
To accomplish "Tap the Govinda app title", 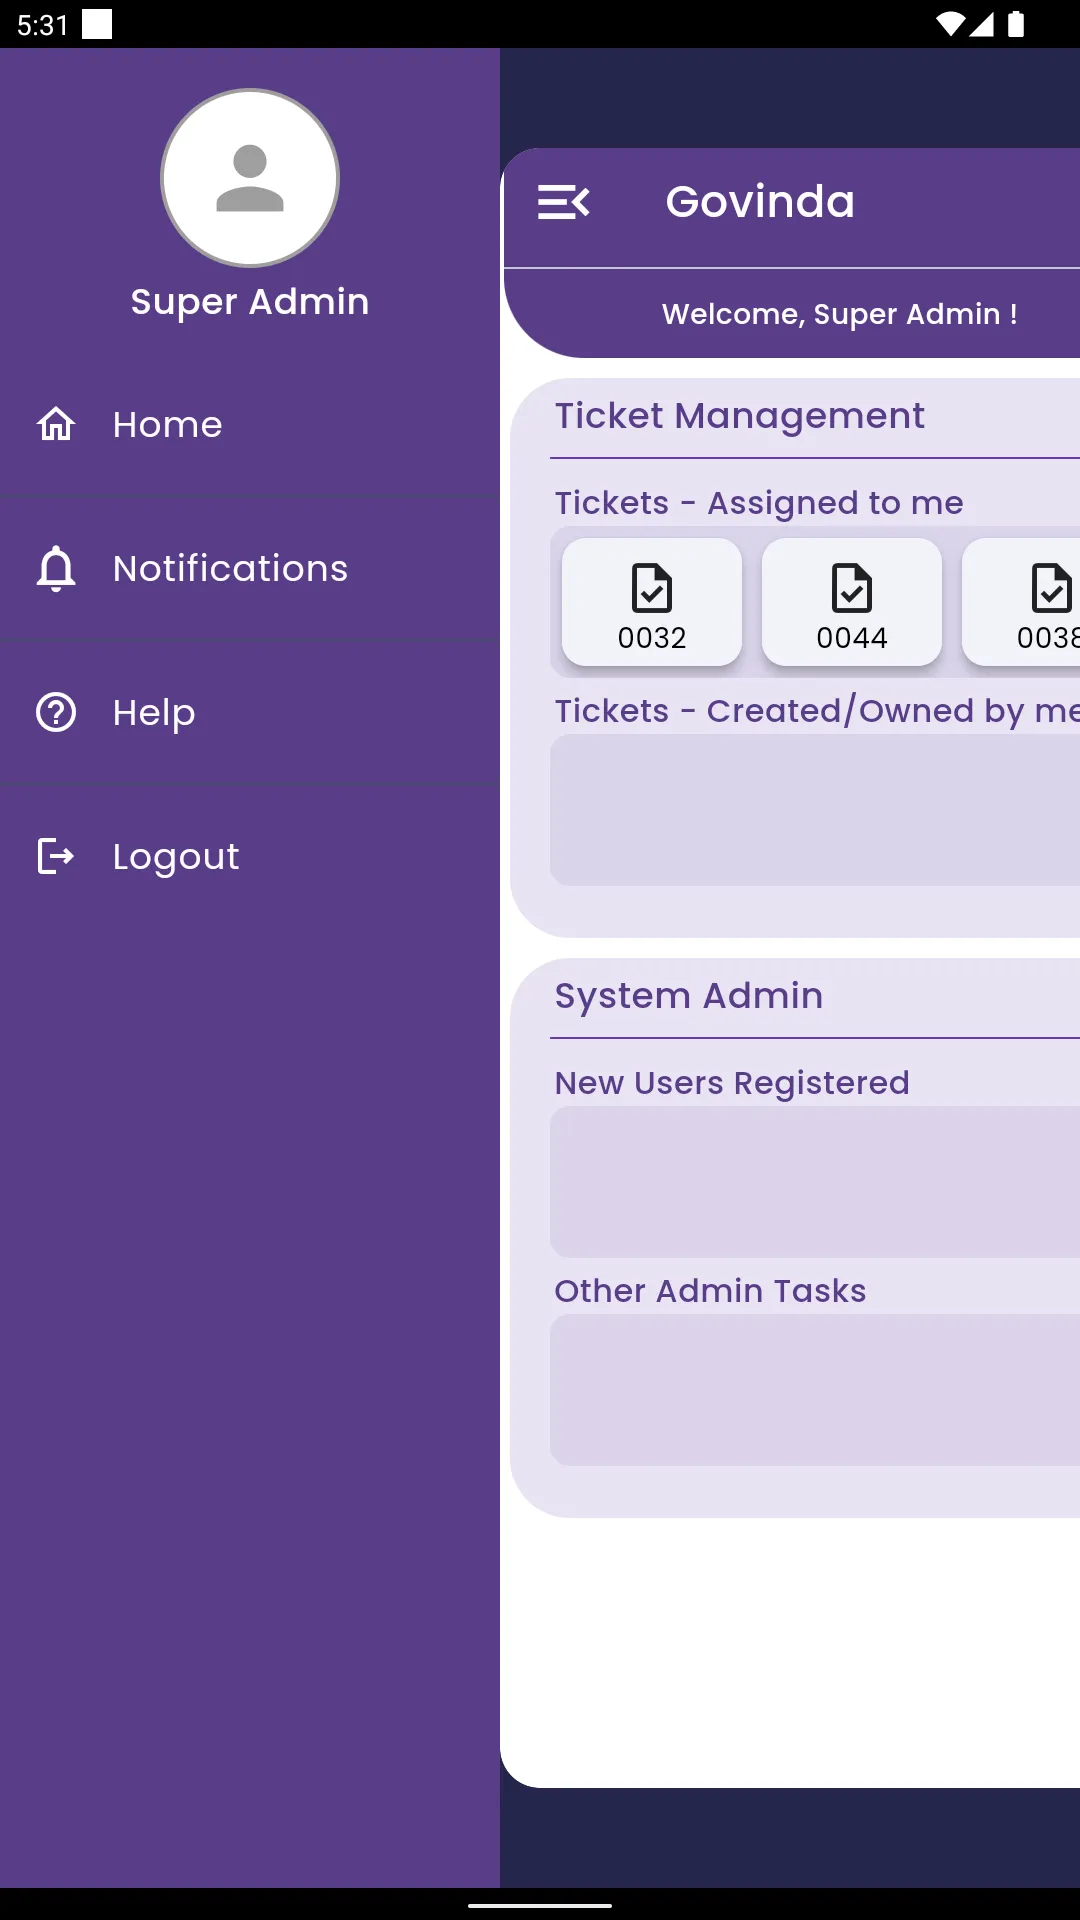I will tap(760, 202).
